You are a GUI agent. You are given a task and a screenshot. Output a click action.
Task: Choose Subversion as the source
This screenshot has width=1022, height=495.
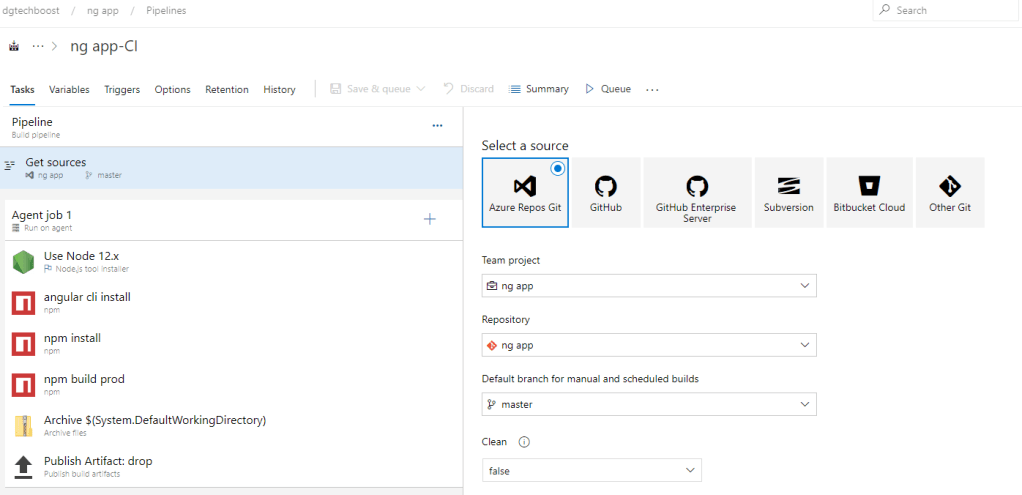tap(788, 192)
